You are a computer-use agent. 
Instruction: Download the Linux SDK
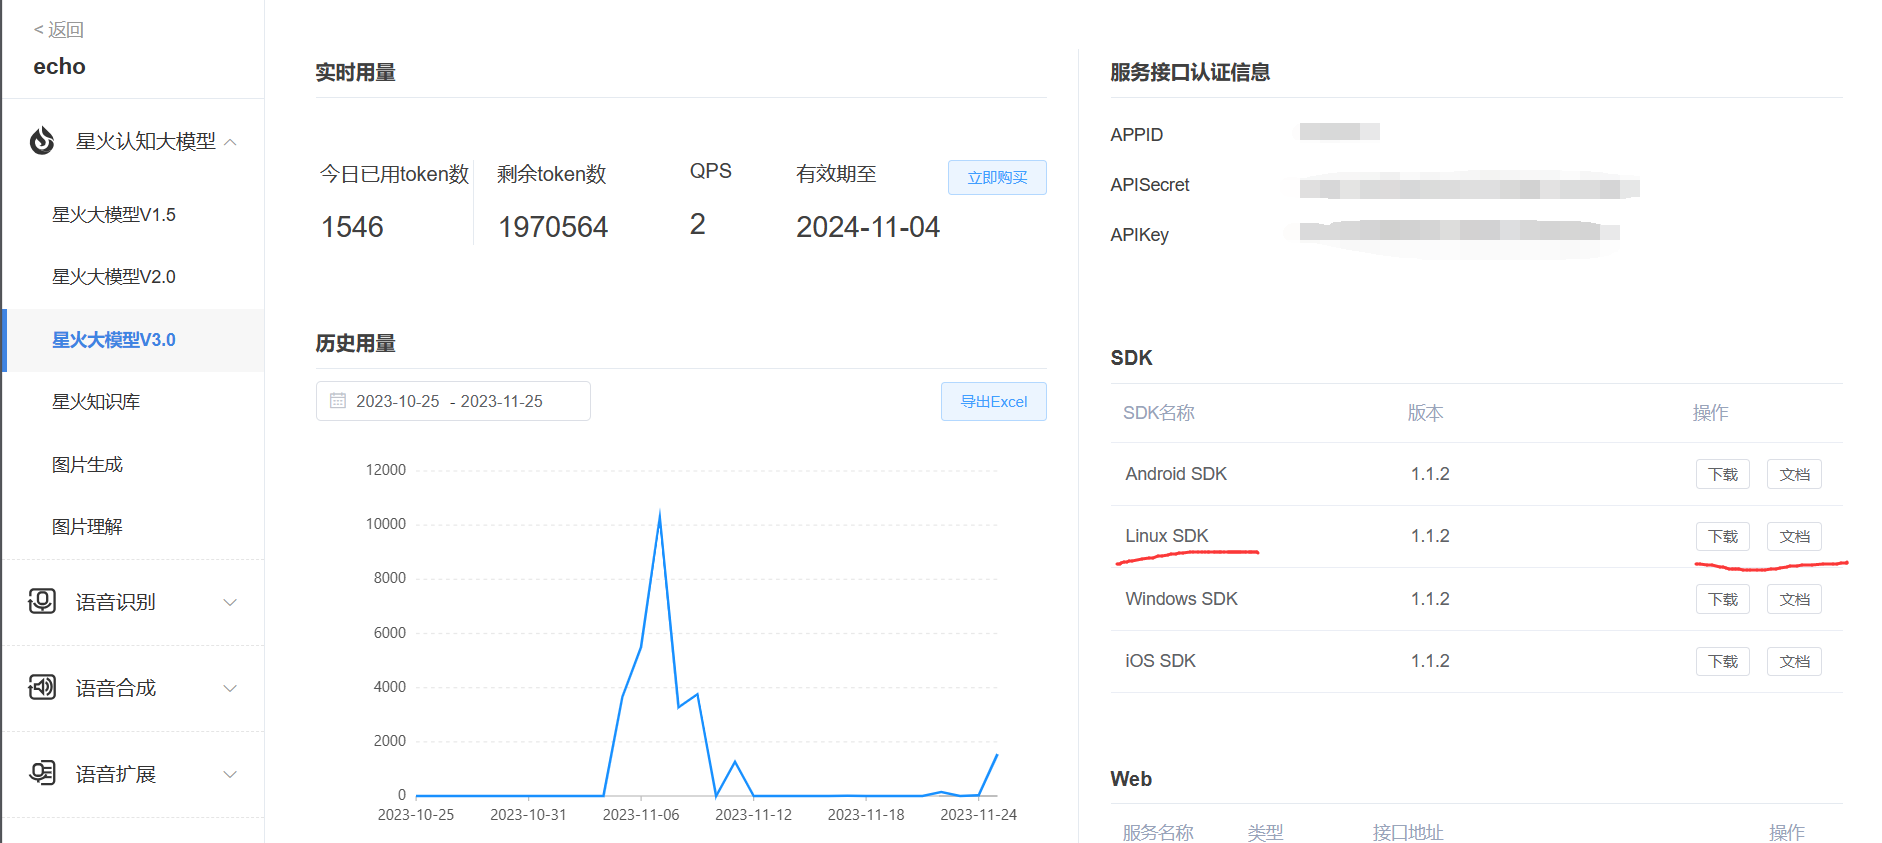coord(1722,537)
